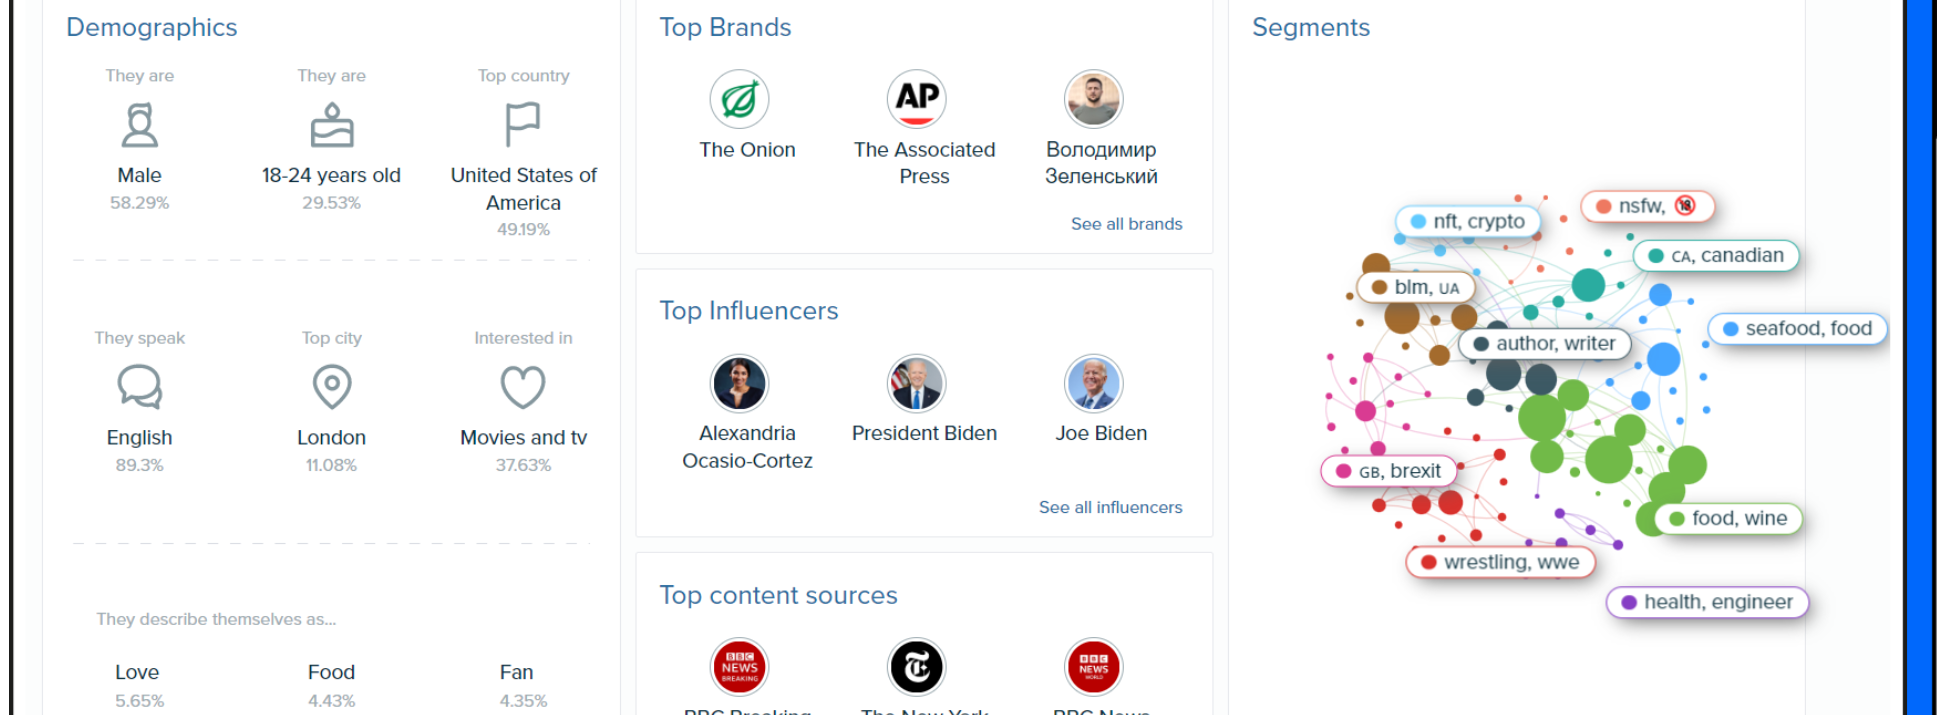Click The Onion brand logo

[x=739, y=99]
